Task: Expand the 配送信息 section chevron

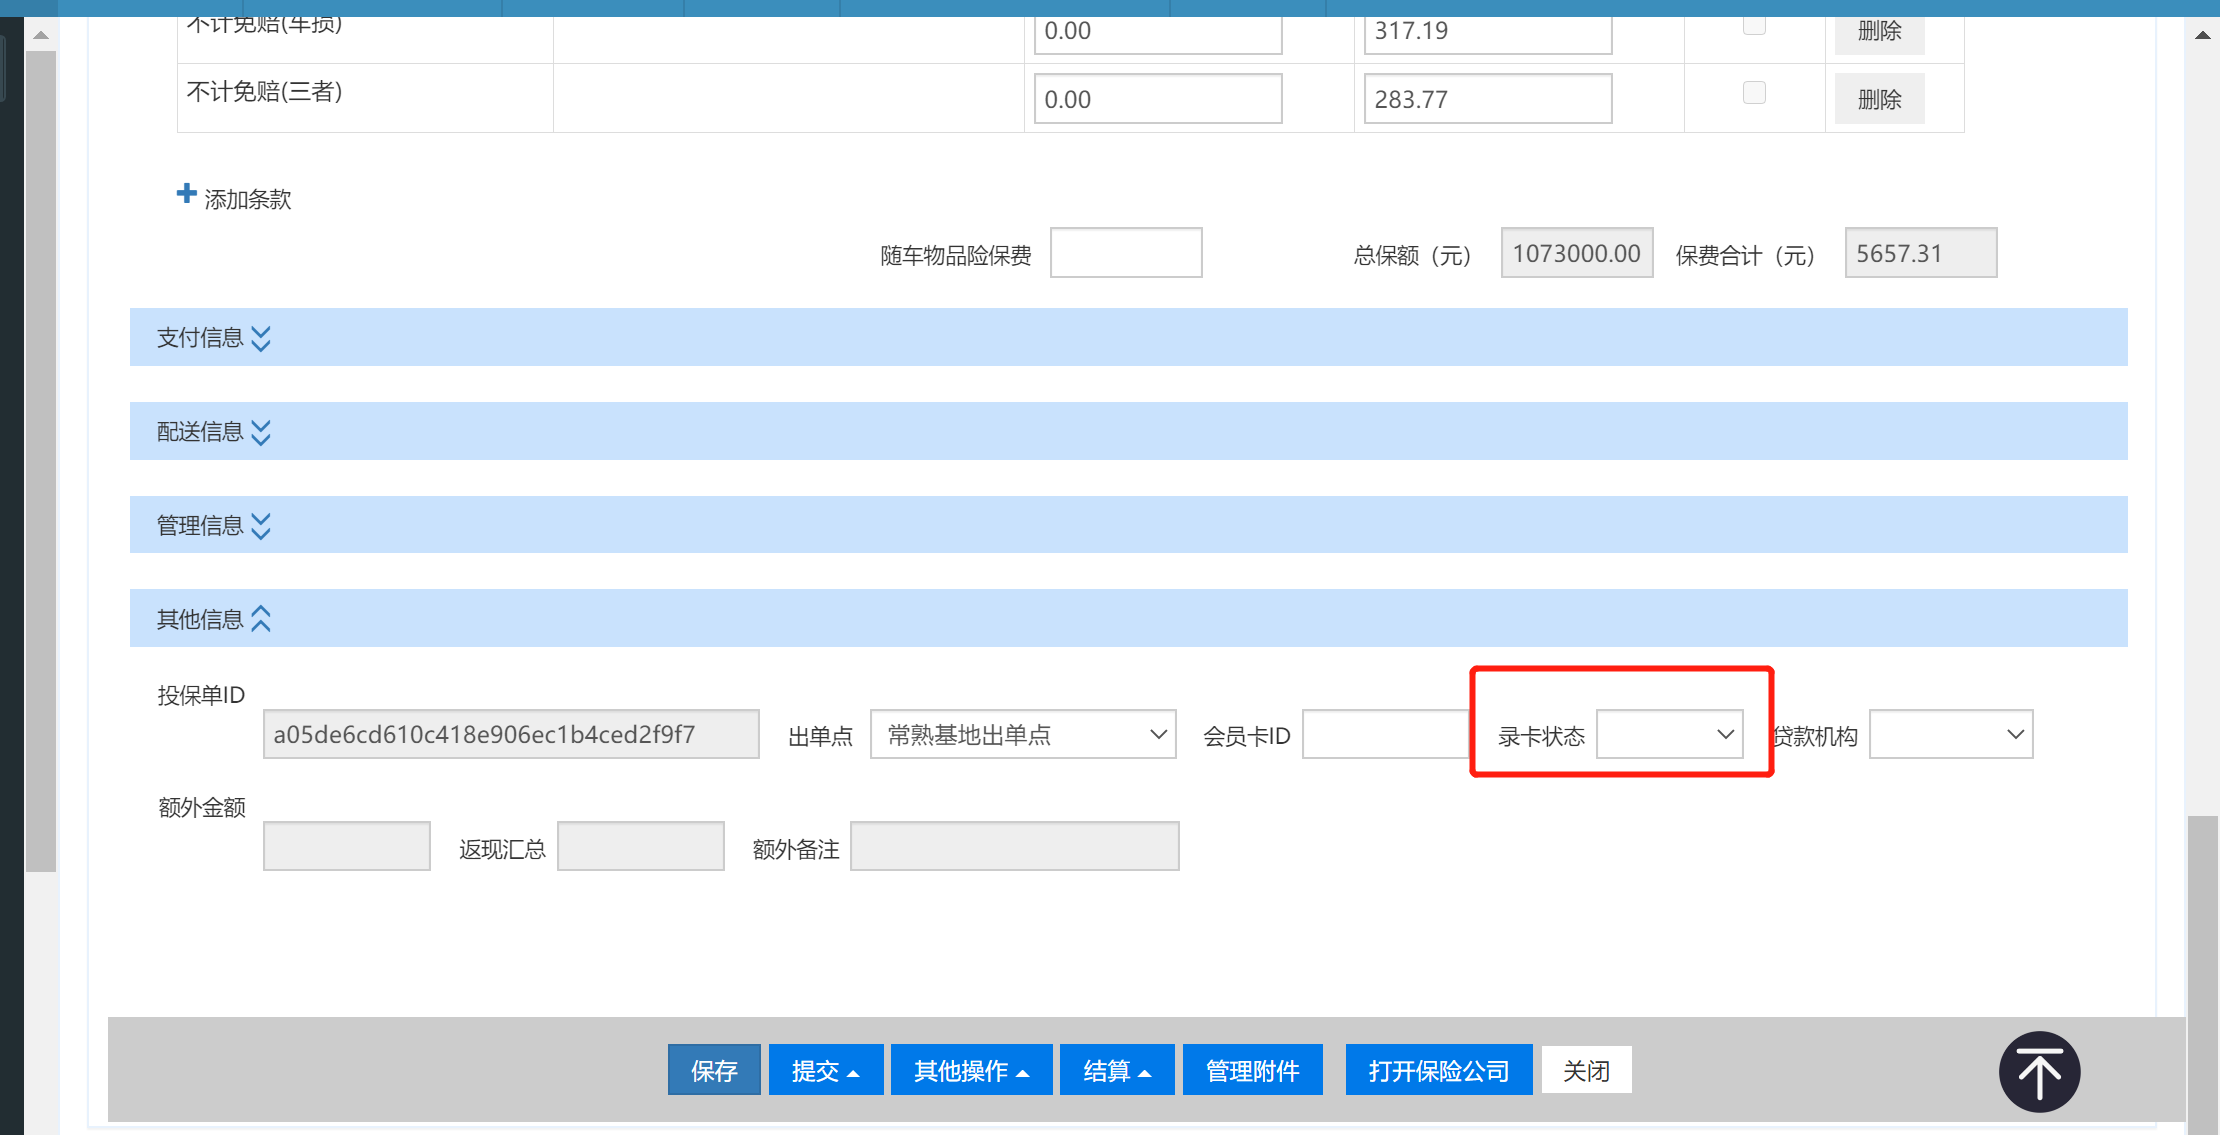Action: 261,432
